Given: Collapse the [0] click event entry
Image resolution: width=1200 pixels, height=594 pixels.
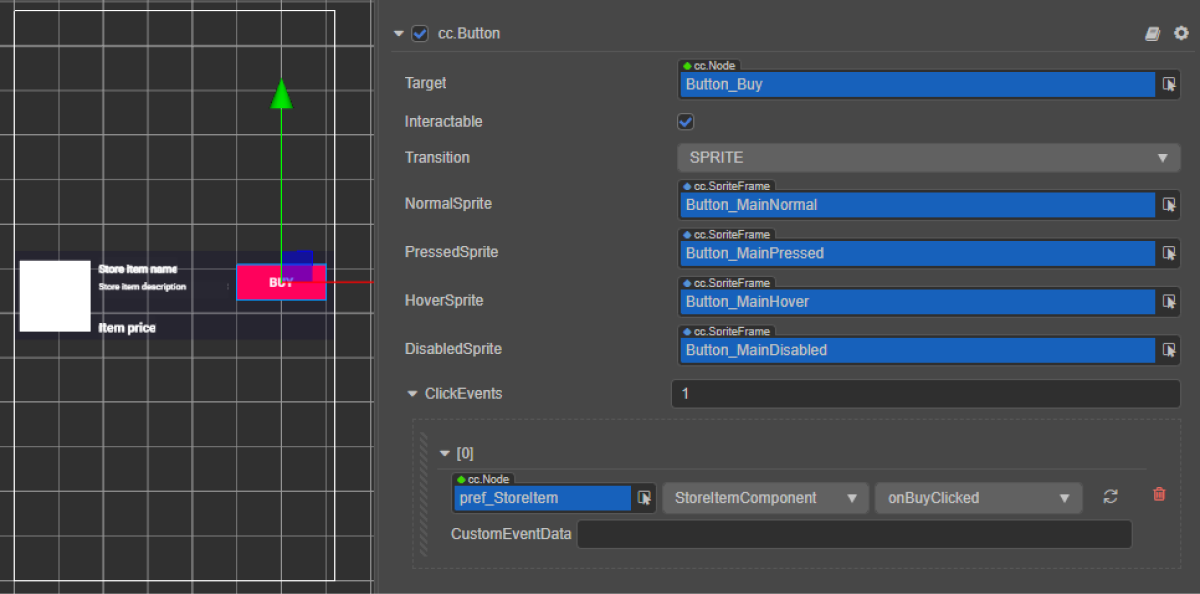Looking at the screenshot, I should coord(446,454).
